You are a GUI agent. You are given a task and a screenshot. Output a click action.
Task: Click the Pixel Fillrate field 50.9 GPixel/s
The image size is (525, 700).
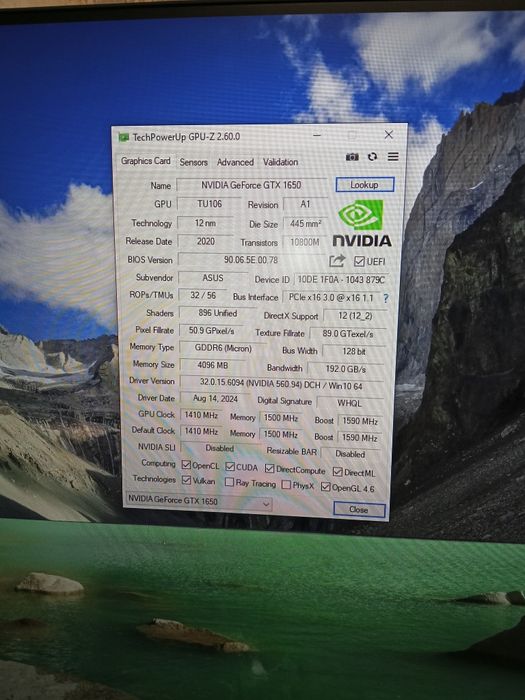click(212, 331)
